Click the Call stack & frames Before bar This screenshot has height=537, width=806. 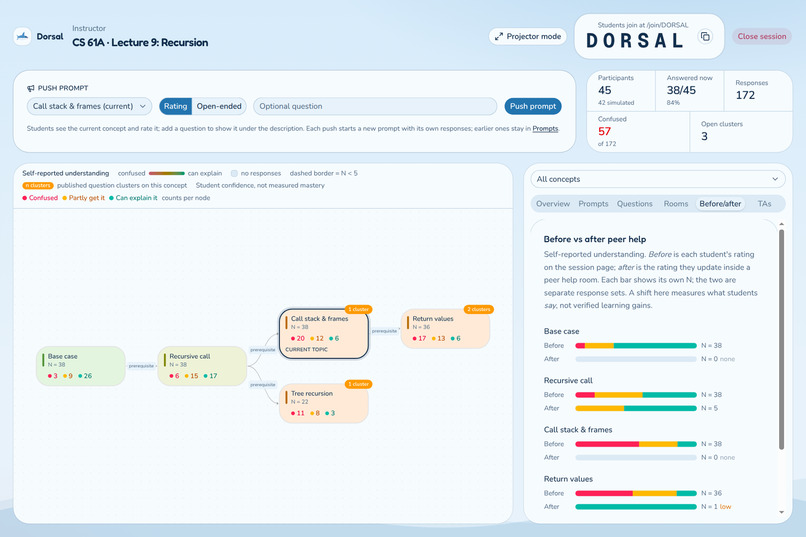[636, 444]
